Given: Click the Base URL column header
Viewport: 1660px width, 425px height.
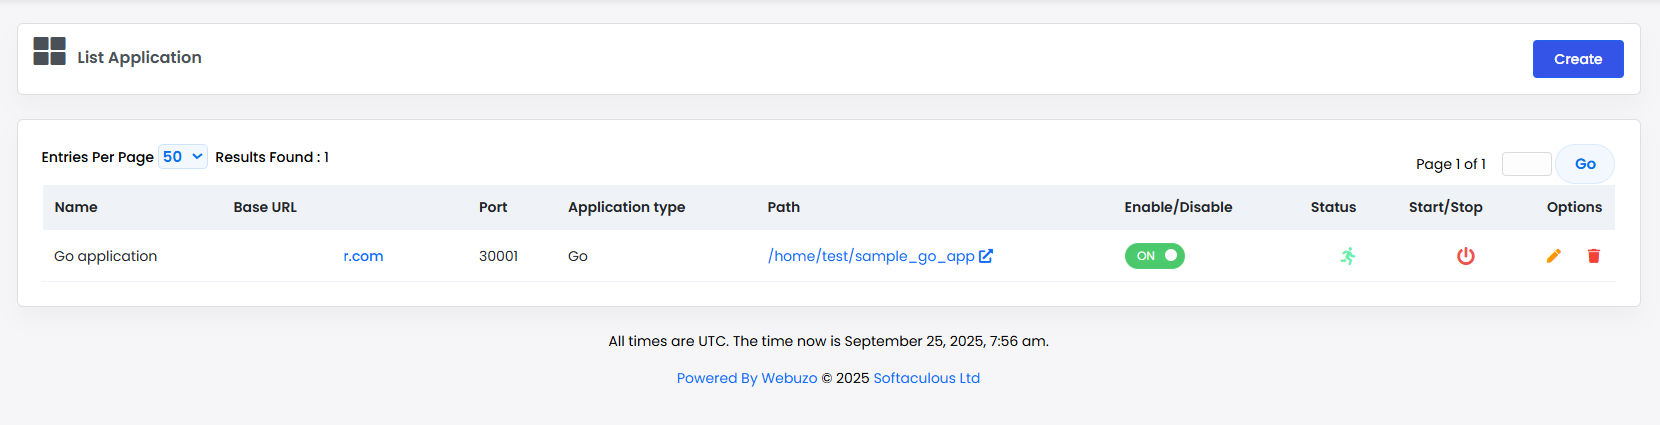Looking at the screenshot, I should (x=265, y=207).
